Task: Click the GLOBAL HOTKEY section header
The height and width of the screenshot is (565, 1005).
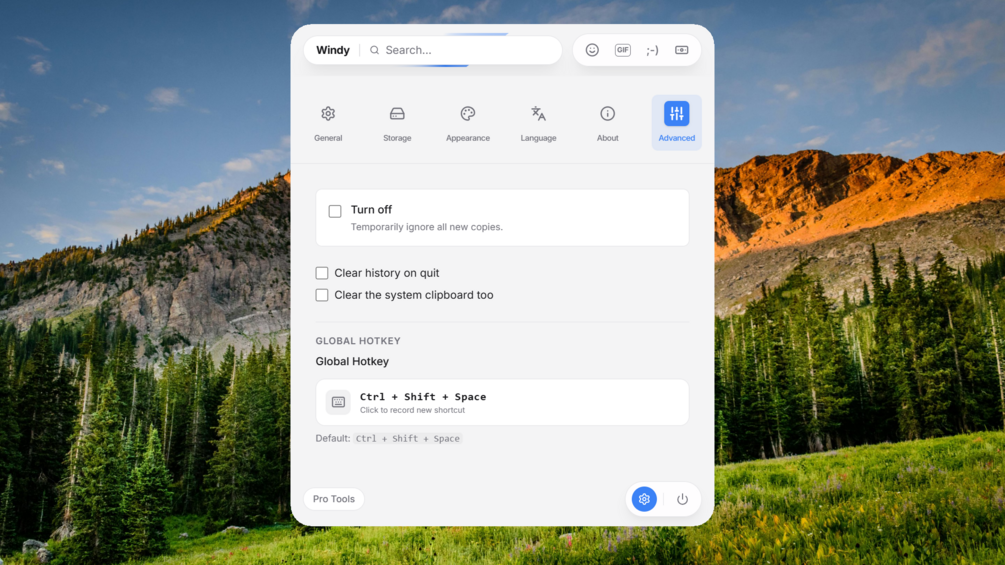Action: (x=358, y=341)
